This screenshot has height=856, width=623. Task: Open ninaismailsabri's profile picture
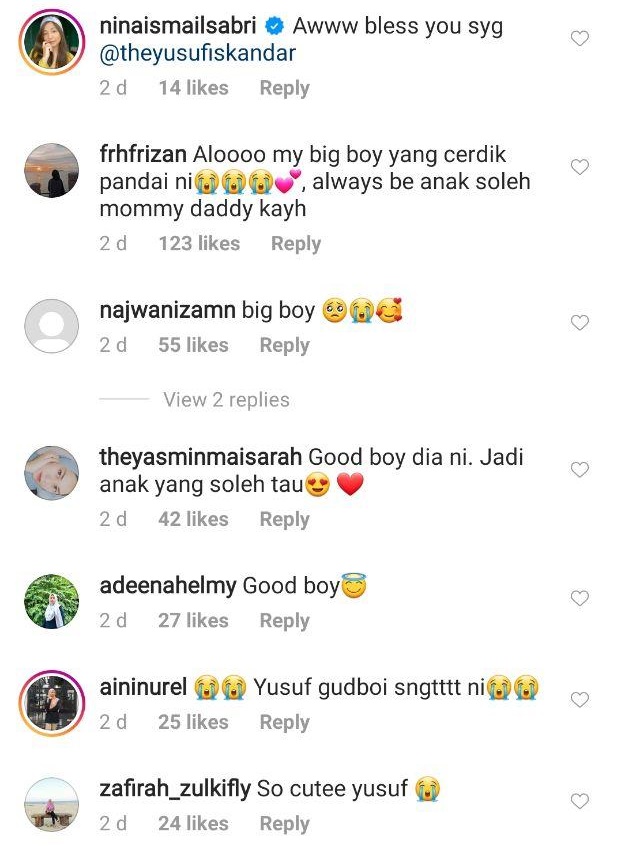tap(52, 42)
